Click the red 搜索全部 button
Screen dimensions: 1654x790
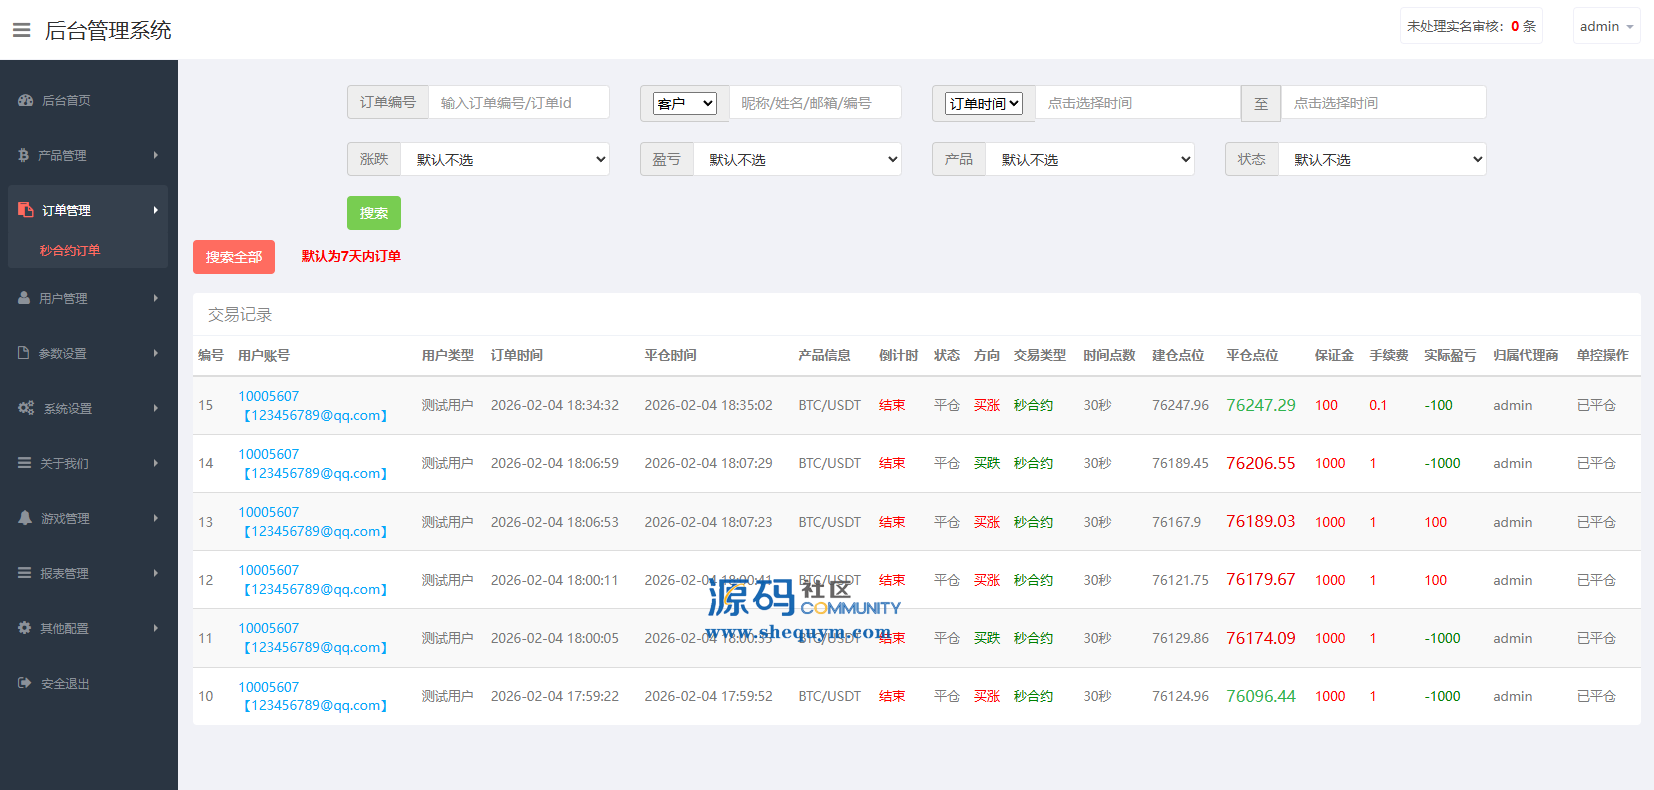point(234,257)
